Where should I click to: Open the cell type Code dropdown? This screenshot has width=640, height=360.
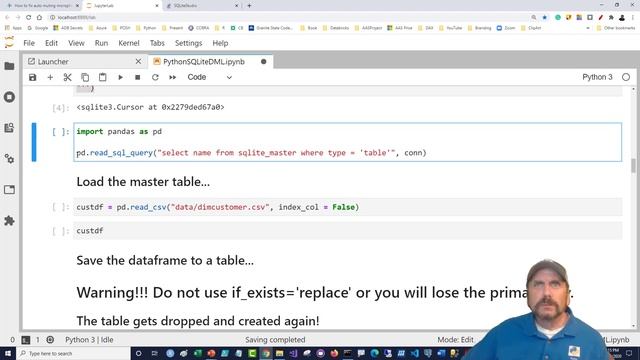[209, 77]
